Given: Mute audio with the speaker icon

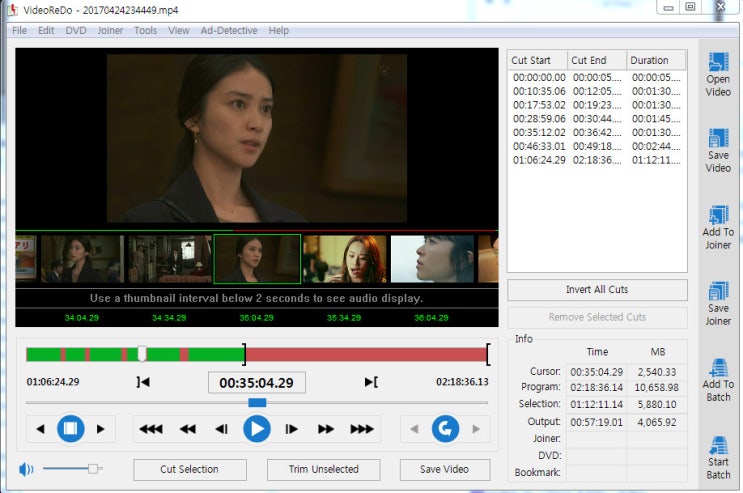Looking at the screenshot, I should (x=25, y=468).
